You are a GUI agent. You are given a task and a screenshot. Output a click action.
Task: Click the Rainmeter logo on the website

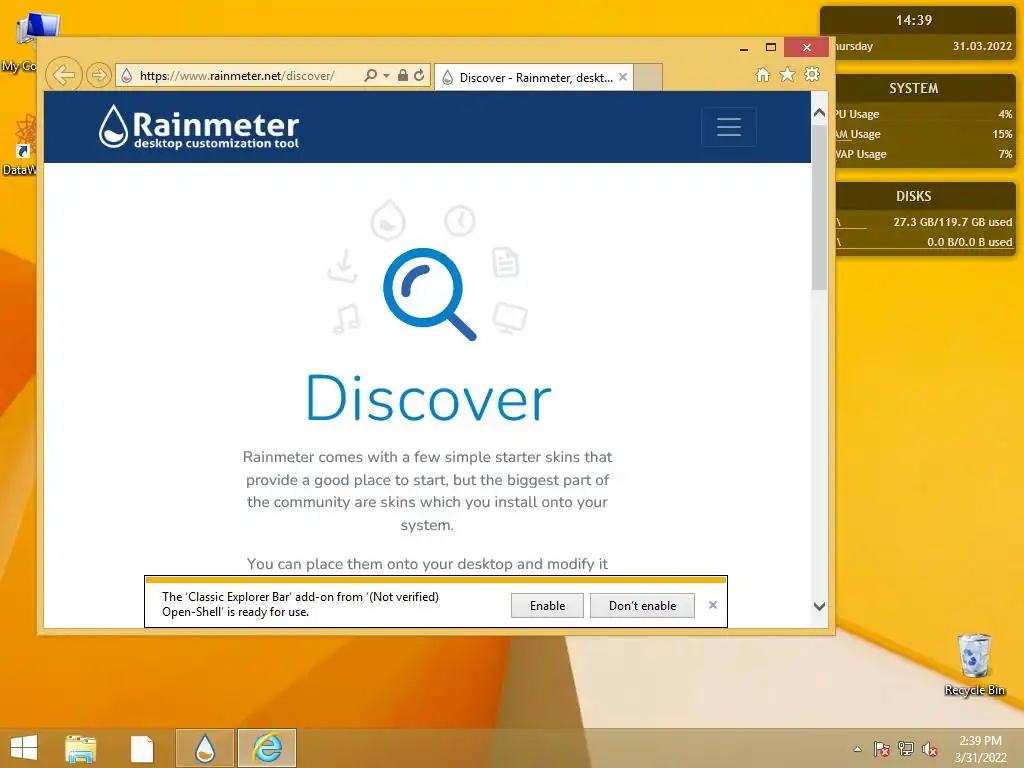tap(199, 127)
